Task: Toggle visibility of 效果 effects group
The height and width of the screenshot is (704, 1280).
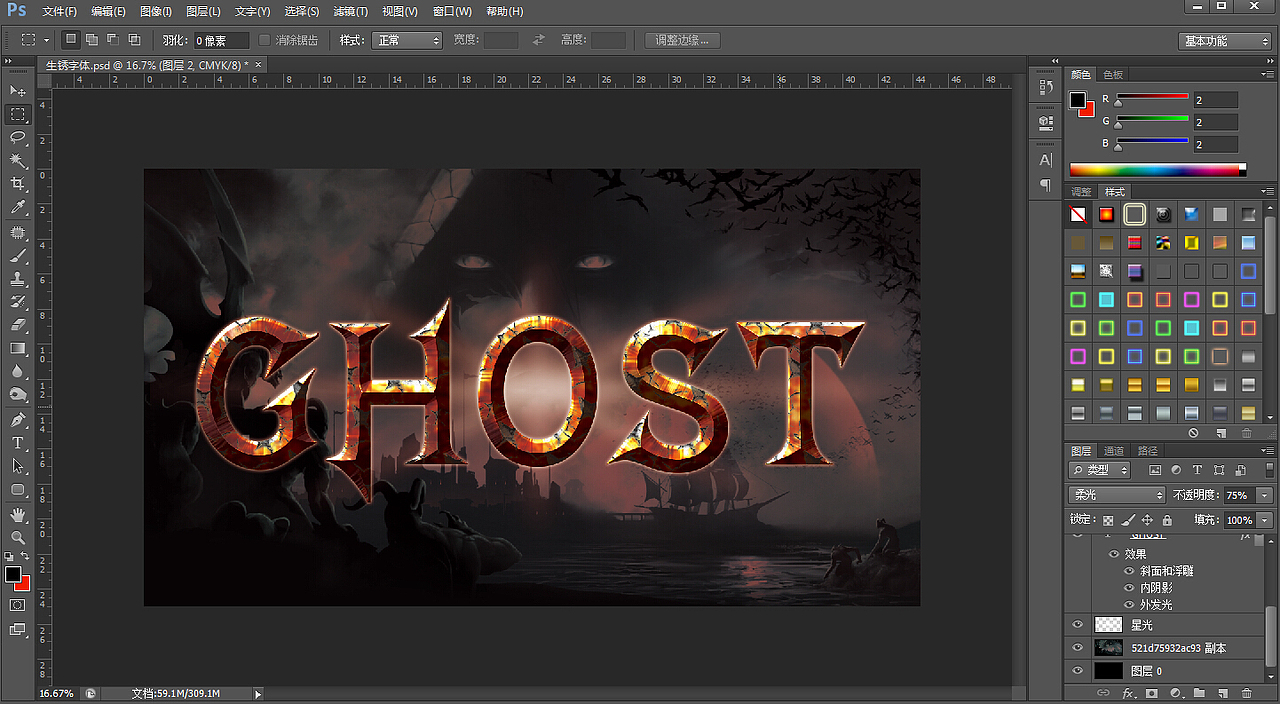Action: coord(1114,554)
